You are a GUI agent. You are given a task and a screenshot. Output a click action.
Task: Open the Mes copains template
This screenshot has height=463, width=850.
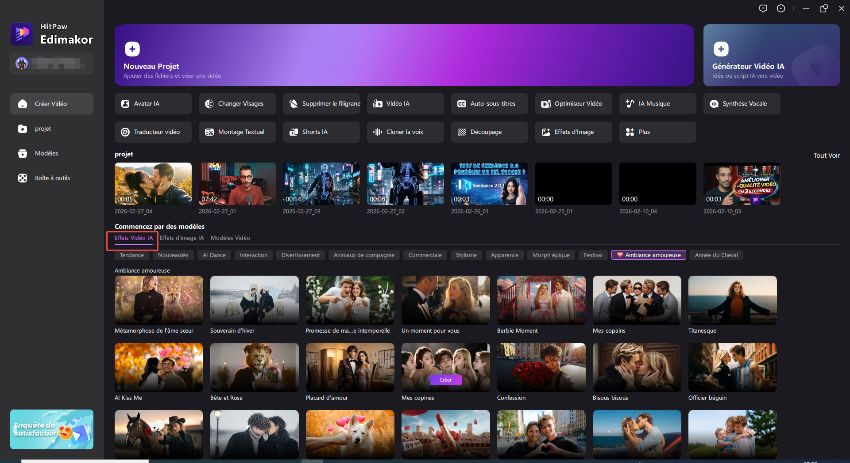637,300
